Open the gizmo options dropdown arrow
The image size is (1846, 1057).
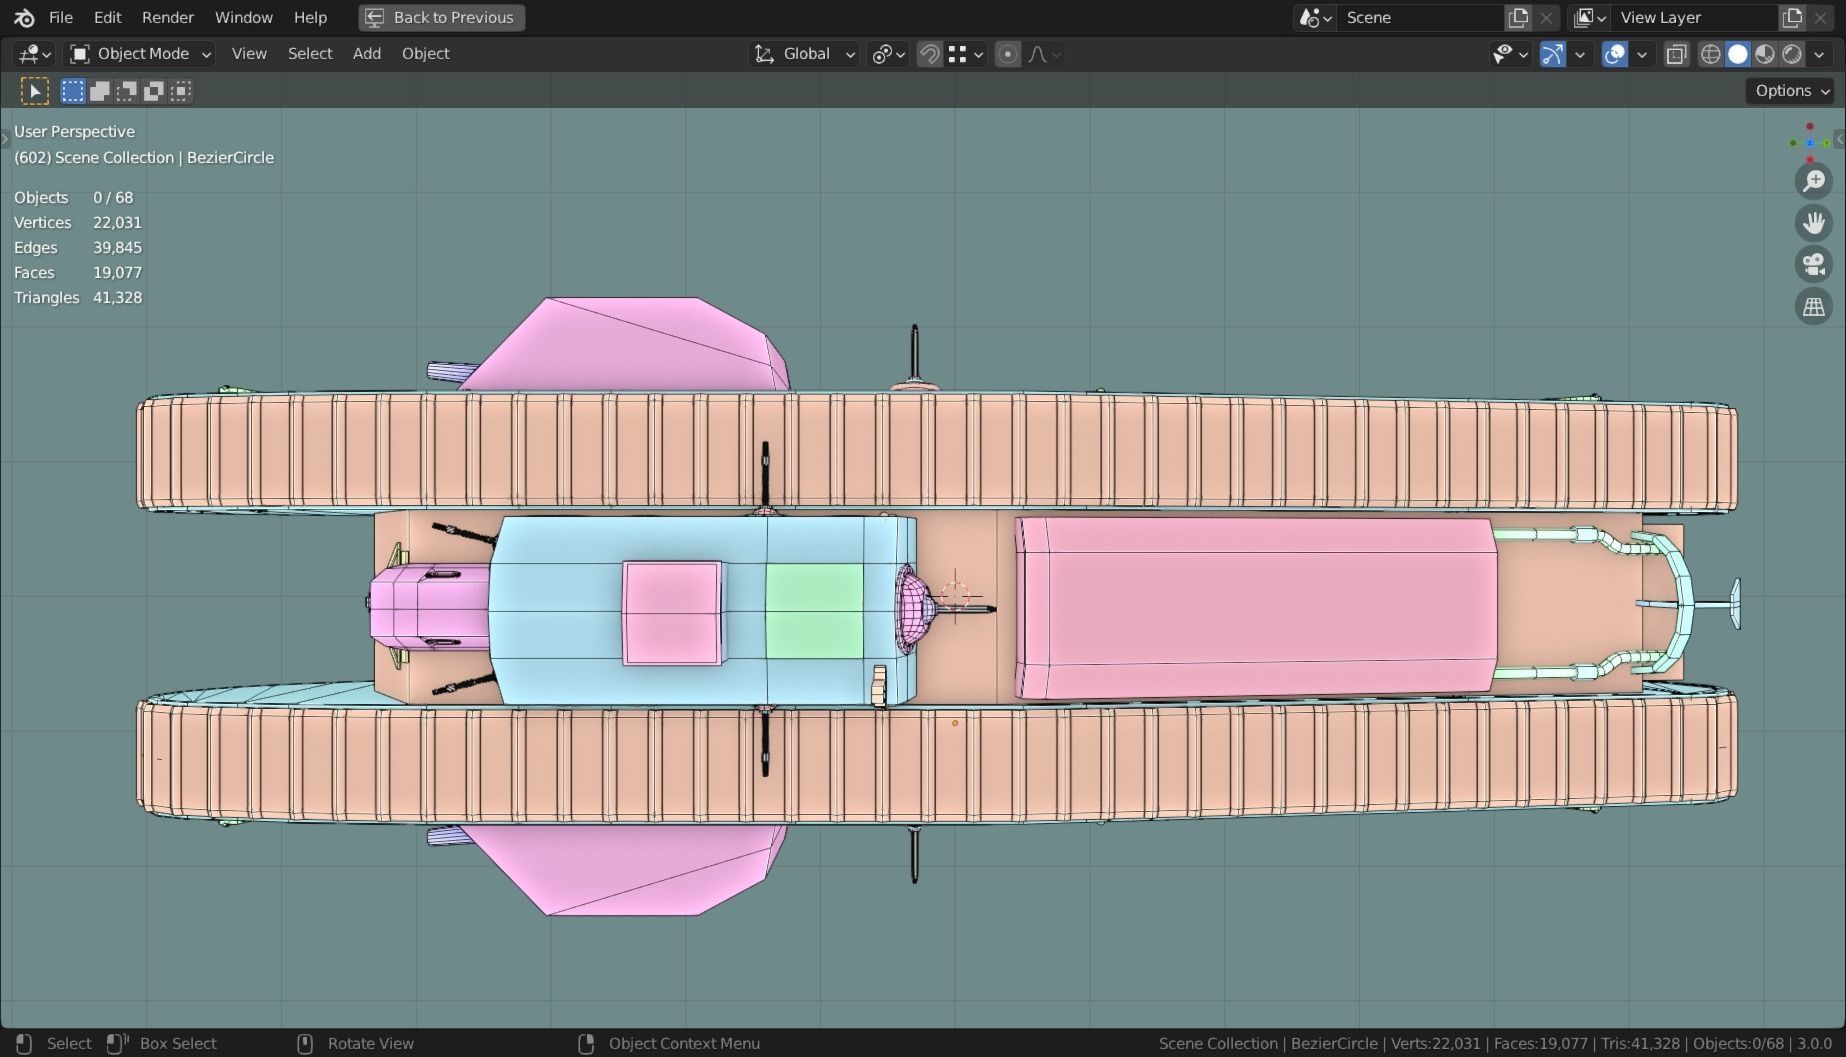[x=1580, y=54]
